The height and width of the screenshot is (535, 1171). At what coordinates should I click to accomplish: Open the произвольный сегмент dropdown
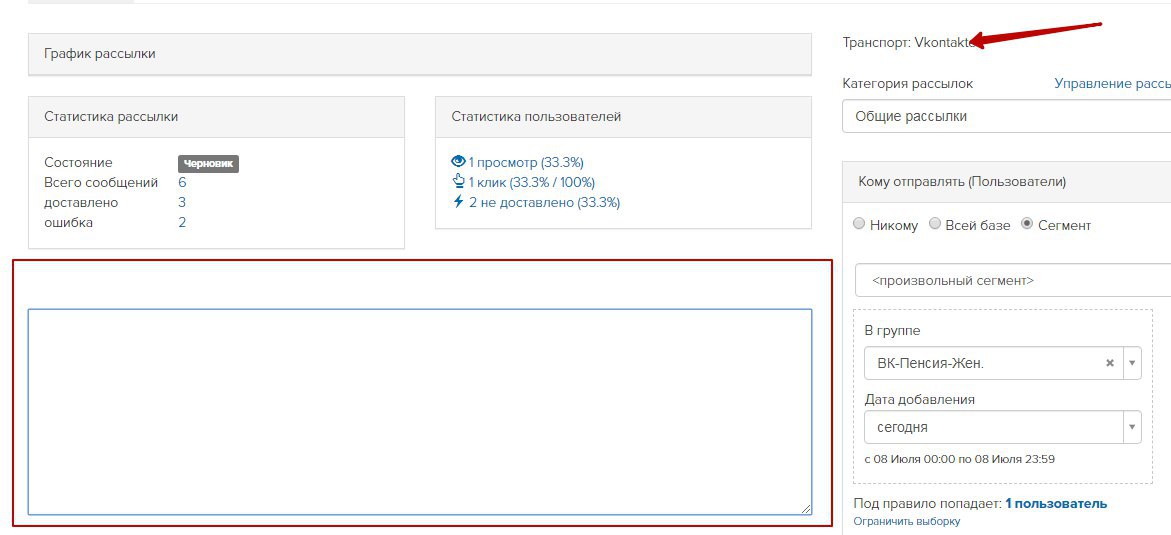(1013, 281)
